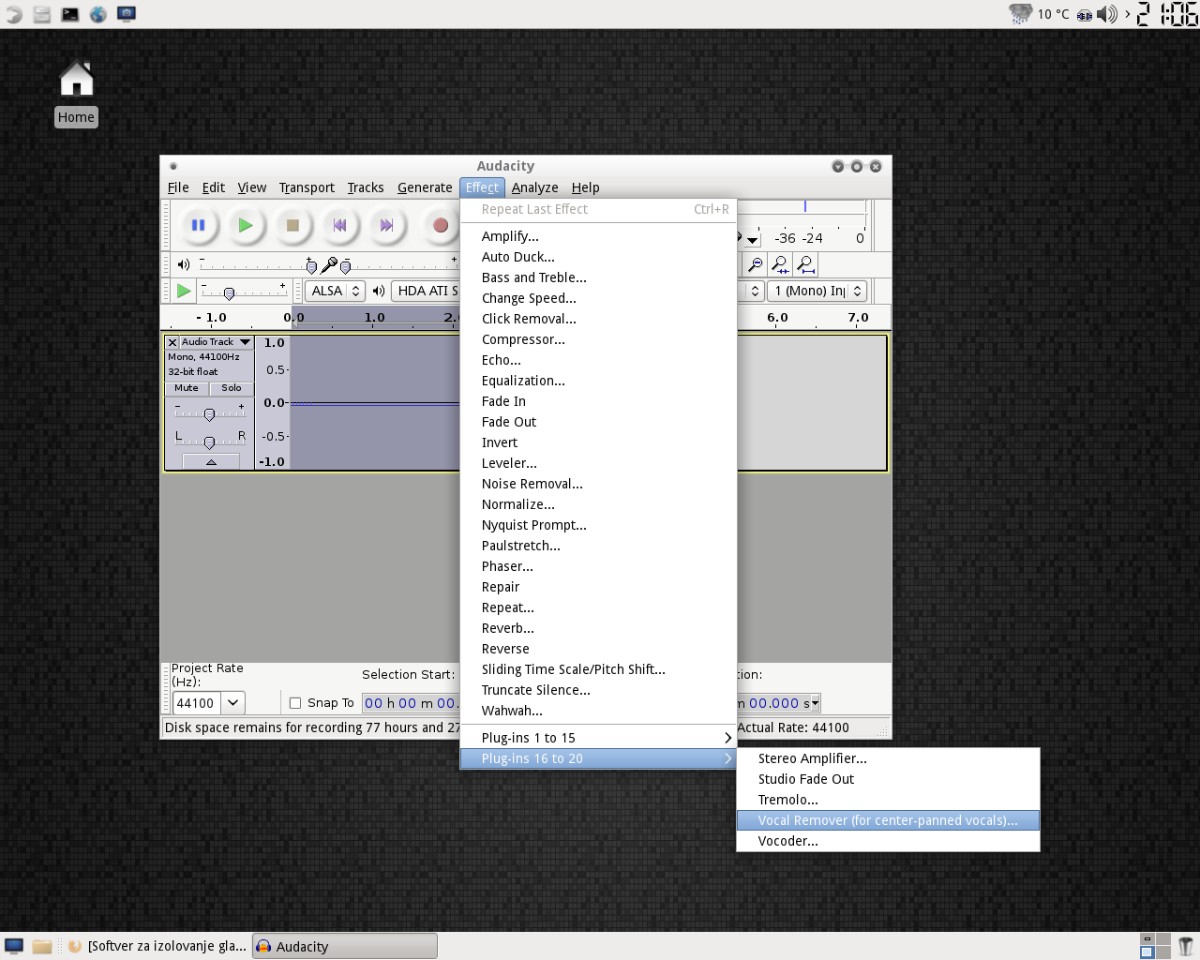The width and height of the screenshot is (1200, 960).
Task: Switch to the 'Softver za izolovanje' taskbar window
Action: (156, 946)
